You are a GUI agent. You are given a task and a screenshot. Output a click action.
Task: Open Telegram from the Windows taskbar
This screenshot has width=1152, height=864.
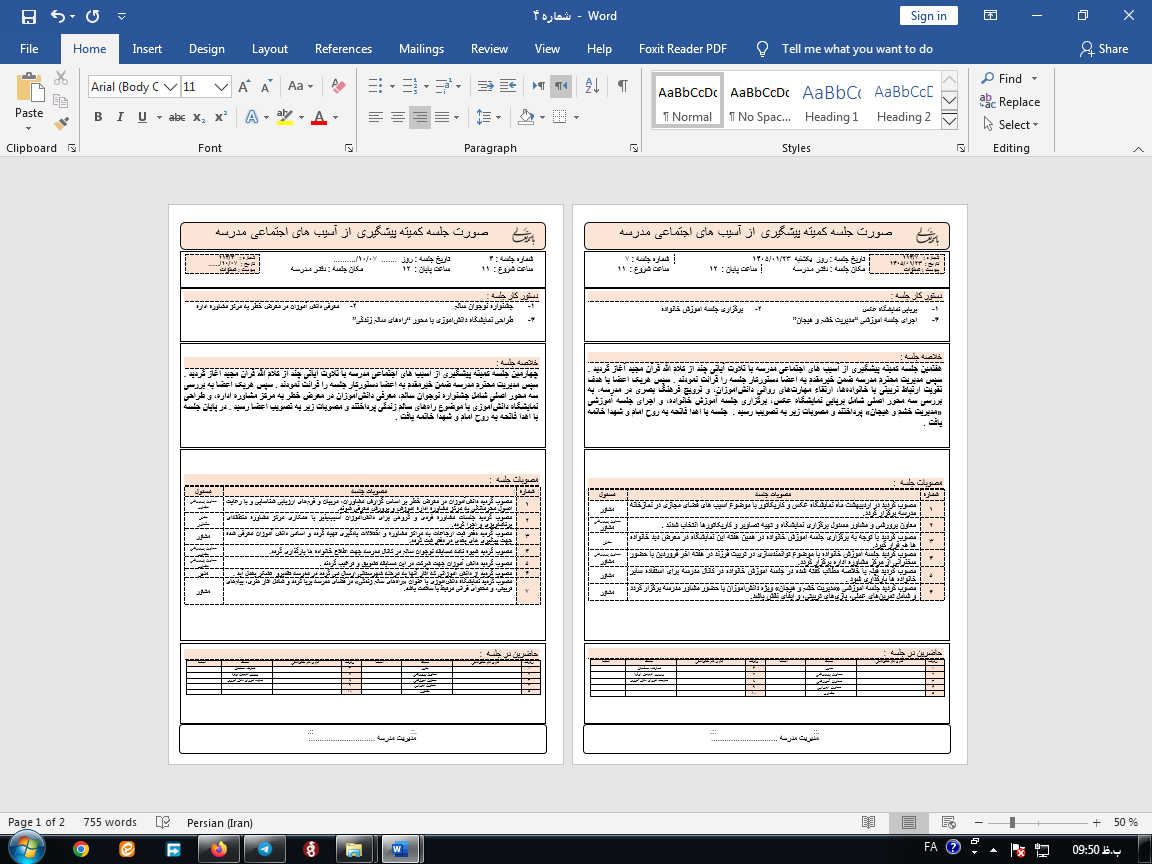[x=264, y=849]
